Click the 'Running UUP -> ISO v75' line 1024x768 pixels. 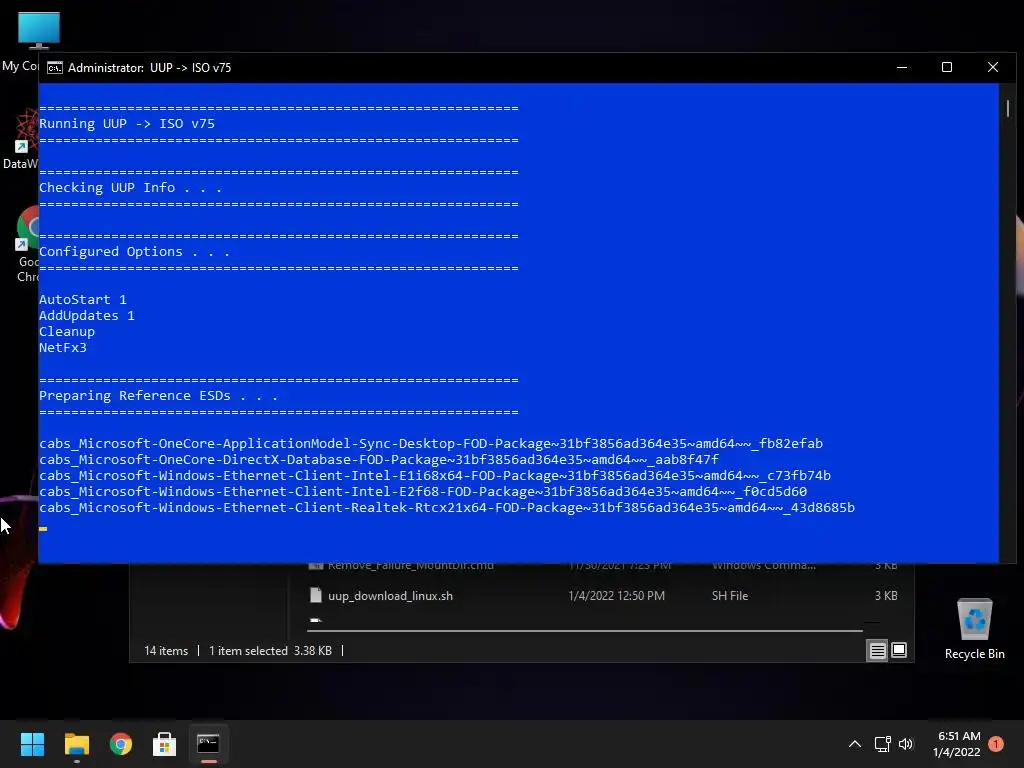pos(127,123)
